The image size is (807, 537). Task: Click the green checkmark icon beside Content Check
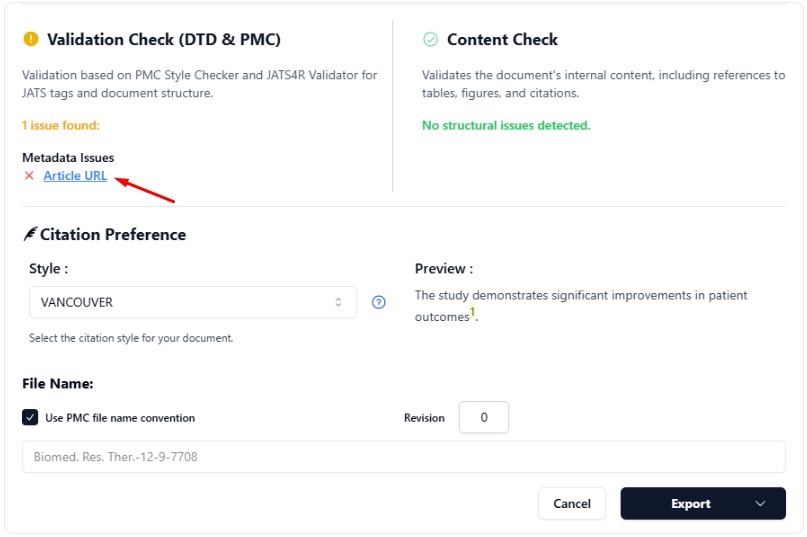point(430,40)
